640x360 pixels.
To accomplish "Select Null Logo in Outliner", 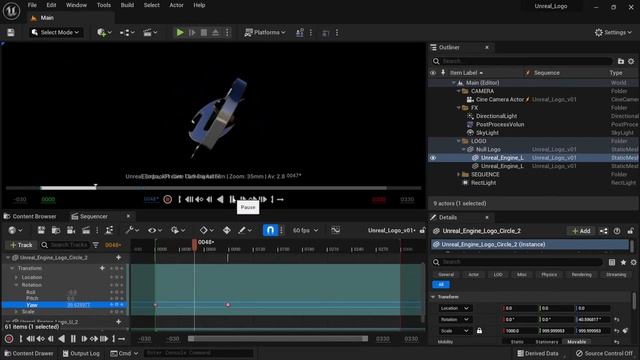I will (488, 149).
